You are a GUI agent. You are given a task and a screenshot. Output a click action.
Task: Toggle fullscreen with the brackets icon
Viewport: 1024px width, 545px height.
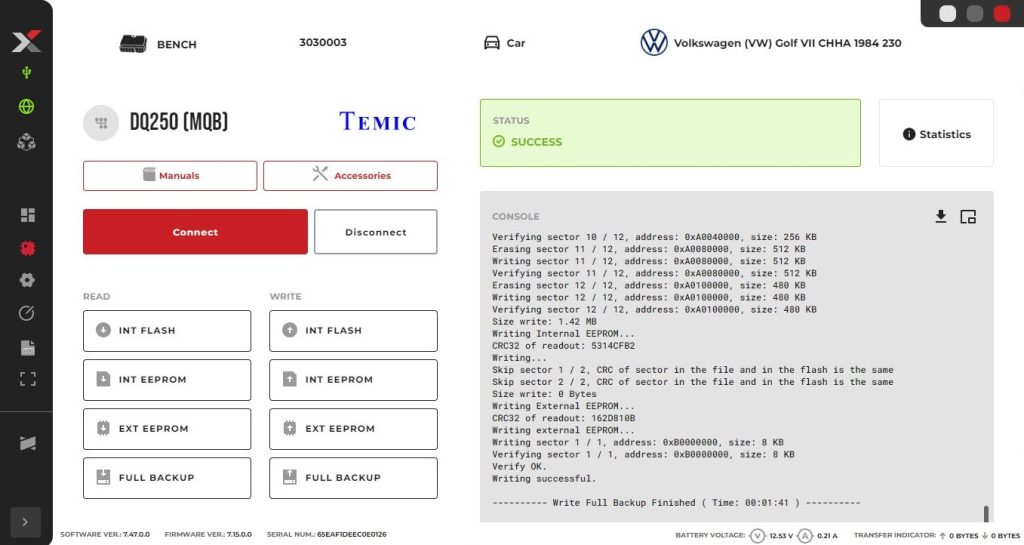tap(27, 379)
